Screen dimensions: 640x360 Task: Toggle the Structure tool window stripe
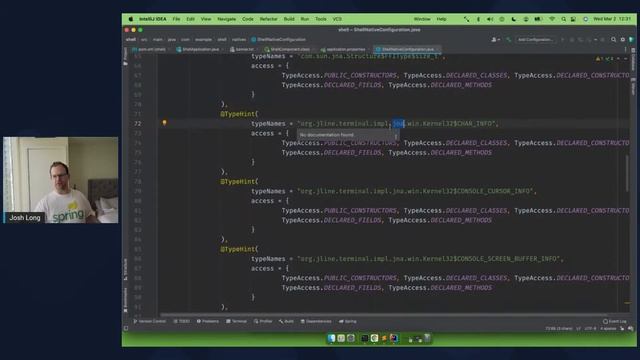click(x=126, y=269)
